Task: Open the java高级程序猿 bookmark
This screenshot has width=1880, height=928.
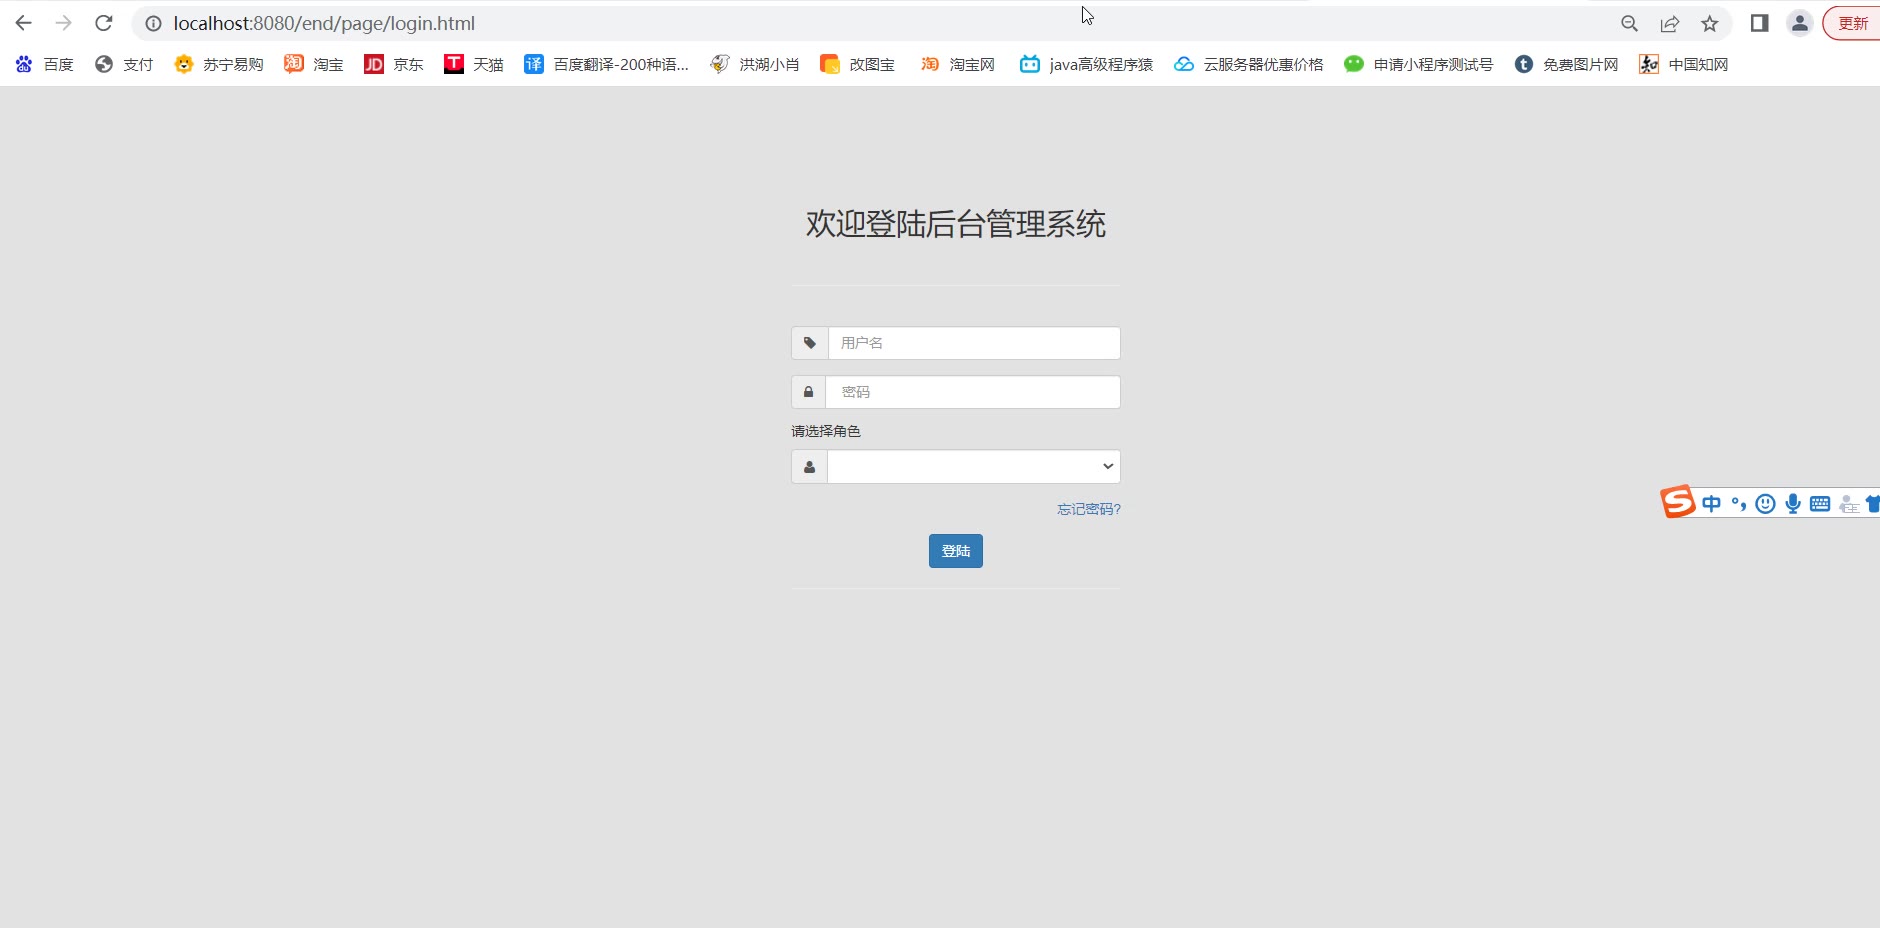Action: click(1087, 64)
